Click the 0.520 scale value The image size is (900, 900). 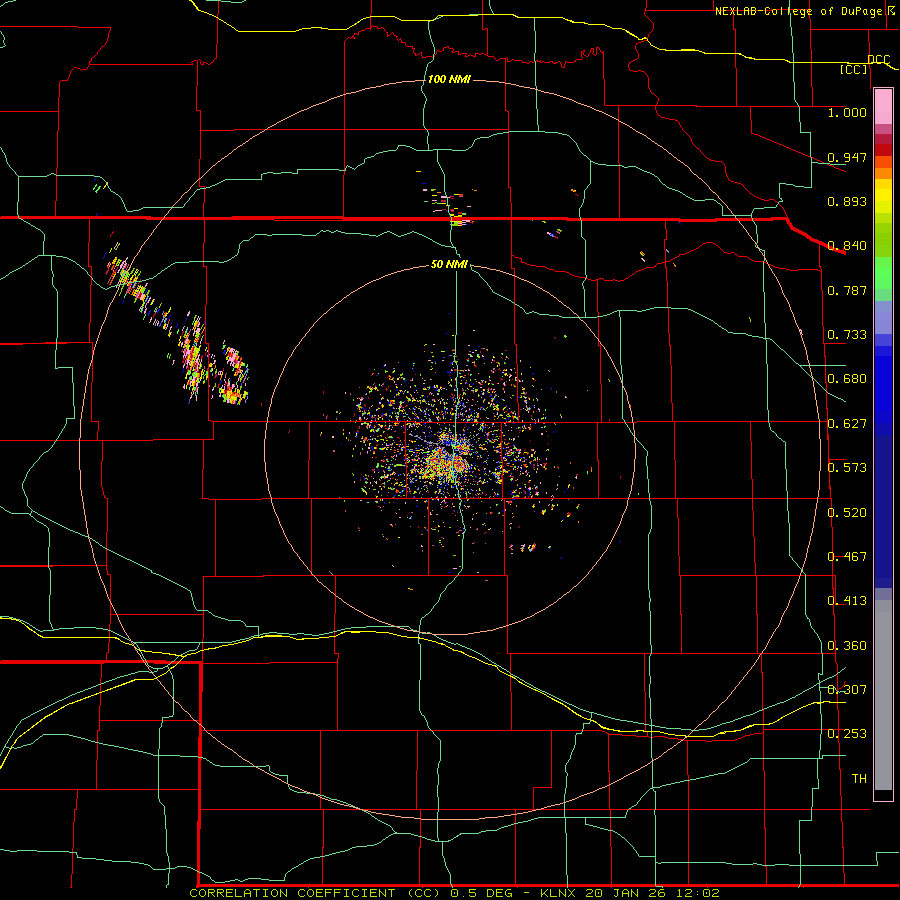[847, 513]
